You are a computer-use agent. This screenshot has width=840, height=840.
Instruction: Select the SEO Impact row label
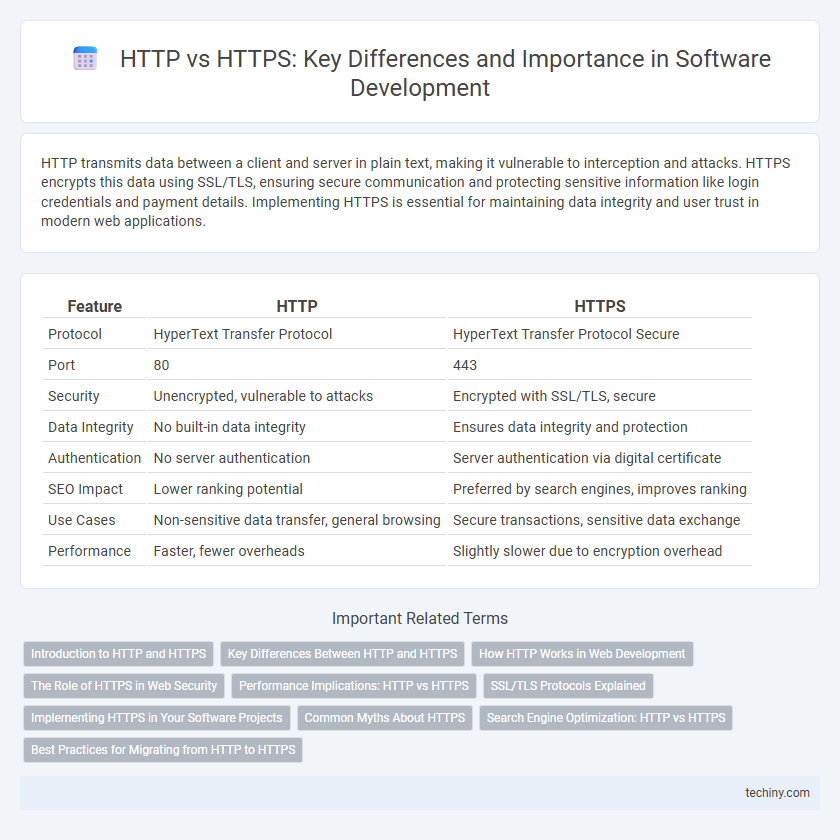pos(85,490)
